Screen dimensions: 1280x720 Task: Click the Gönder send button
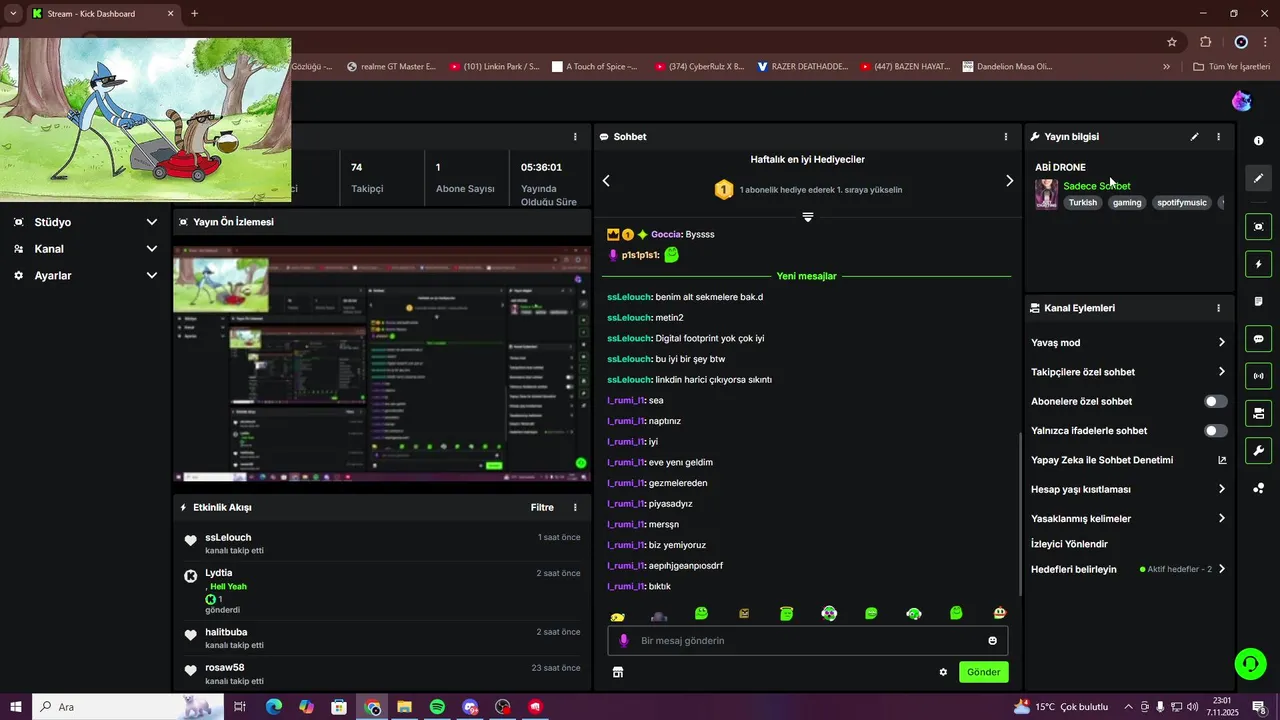coord(983,672)
